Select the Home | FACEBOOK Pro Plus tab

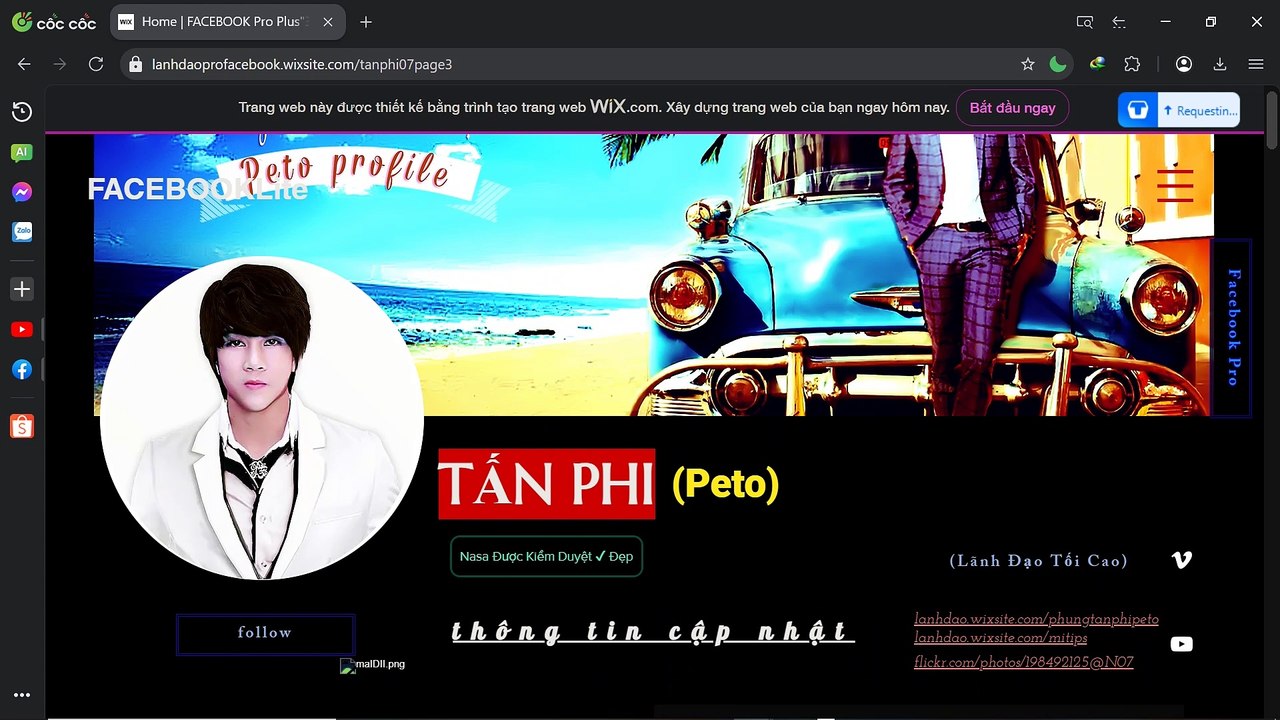(227, 22)
